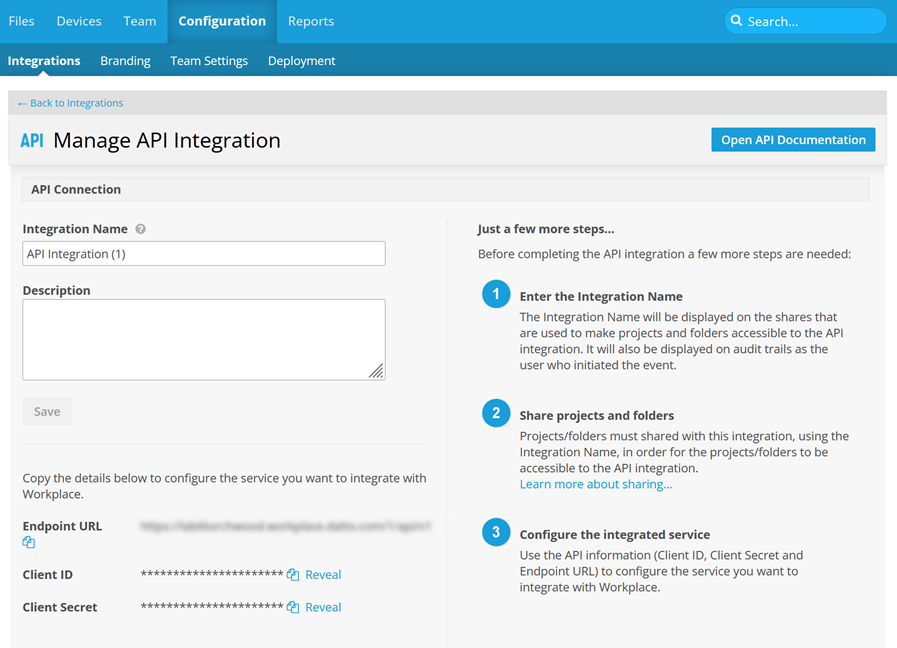Copy the Client ID with its copy icon

[x=293, y=575]
